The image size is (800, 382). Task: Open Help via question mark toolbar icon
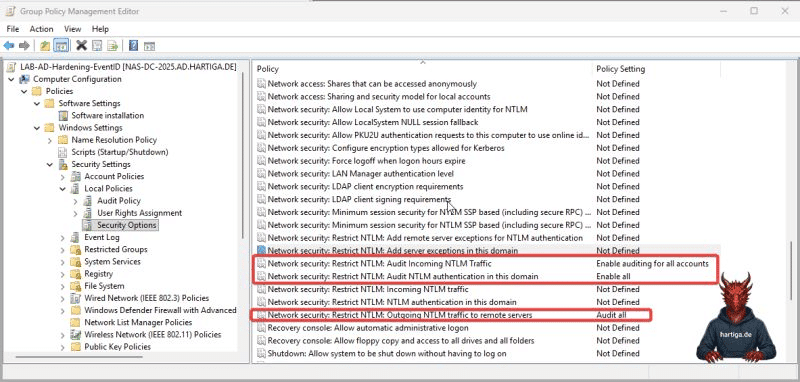[x=133, y=46]
